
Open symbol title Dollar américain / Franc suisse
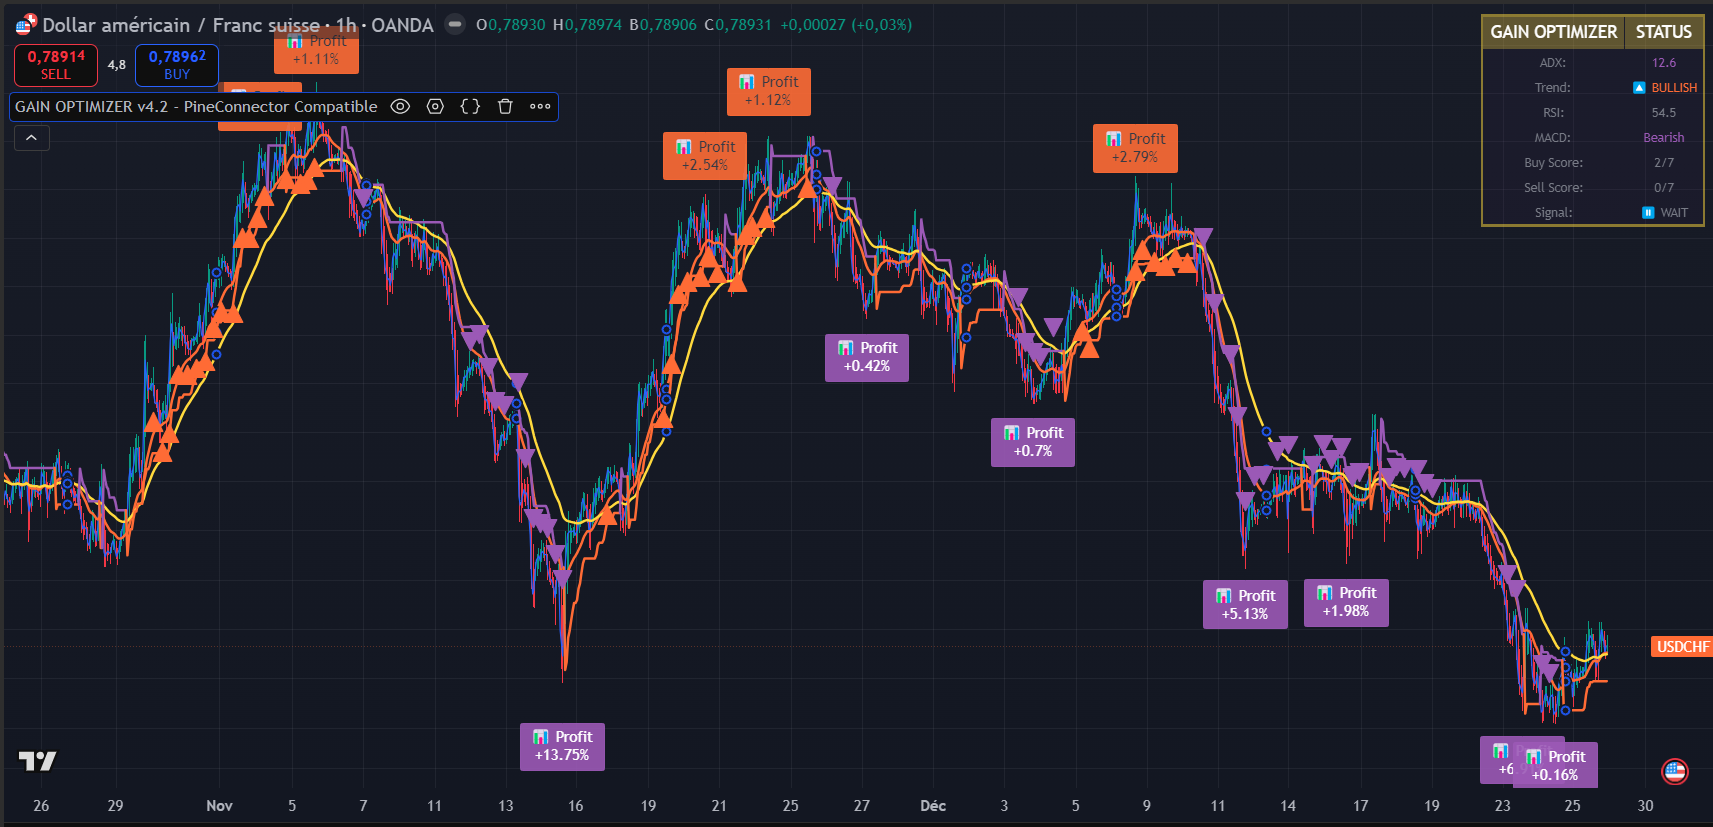(x=181, y=25)
